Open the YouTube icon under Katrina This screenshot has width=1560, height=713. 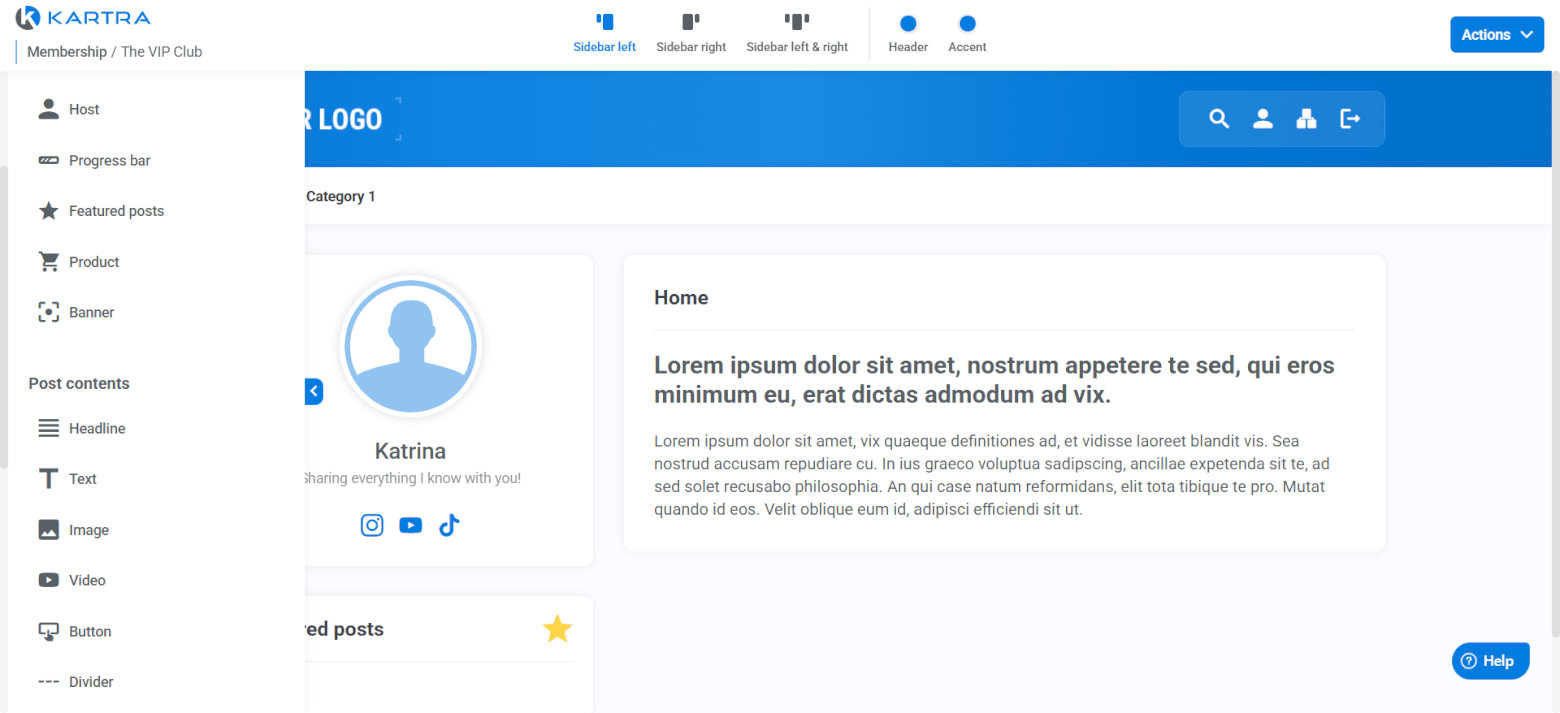point(410,525)
